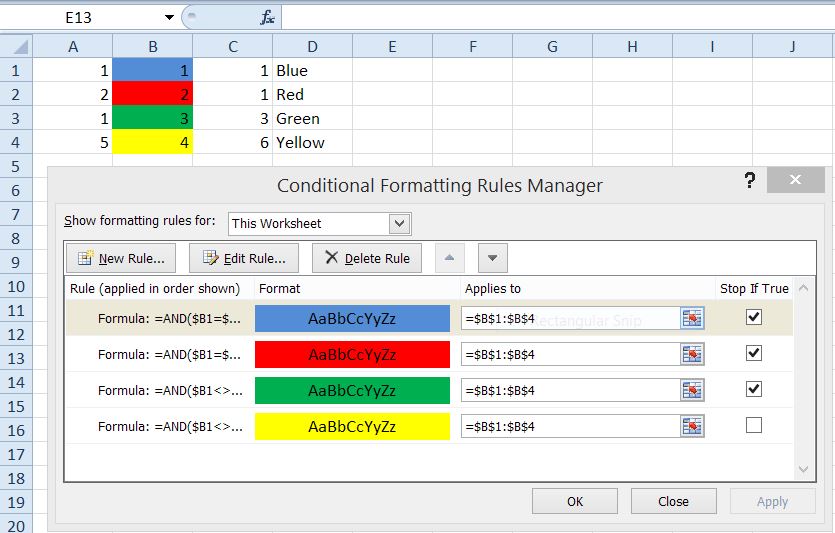Screen dimensions: 835x533
Task: Close the Rules Manager with X
Action: tap(795, 179)
